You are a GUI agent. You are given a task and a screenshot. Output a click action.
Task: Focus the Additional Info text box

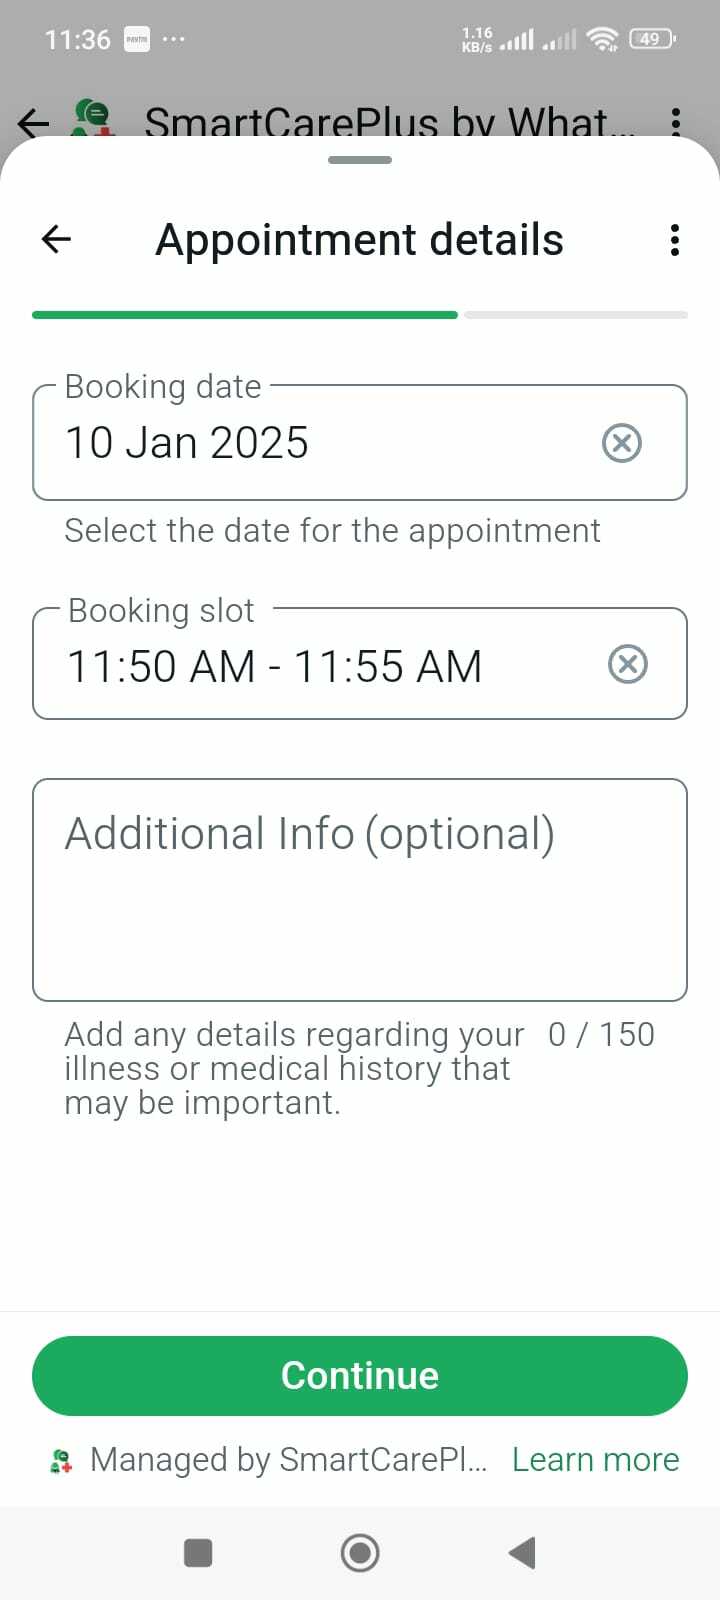click(x=360, y=890)
